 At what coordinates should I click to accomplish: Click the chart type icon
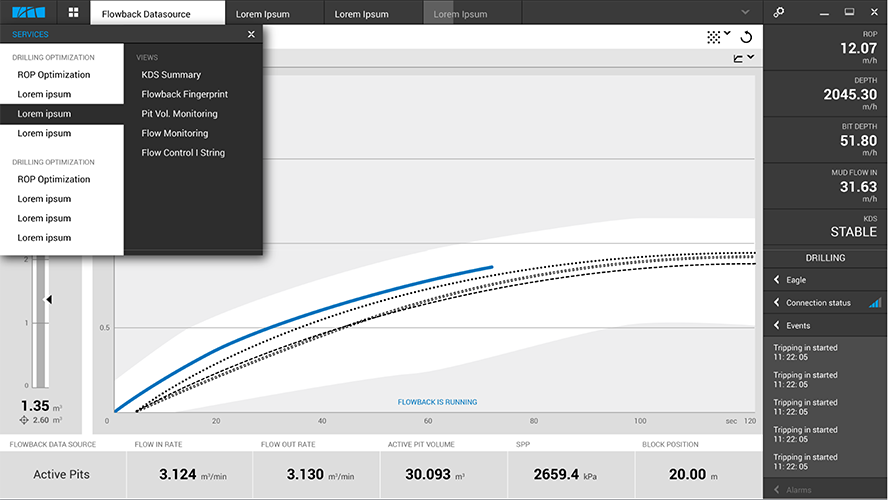[x=739, y=59]
